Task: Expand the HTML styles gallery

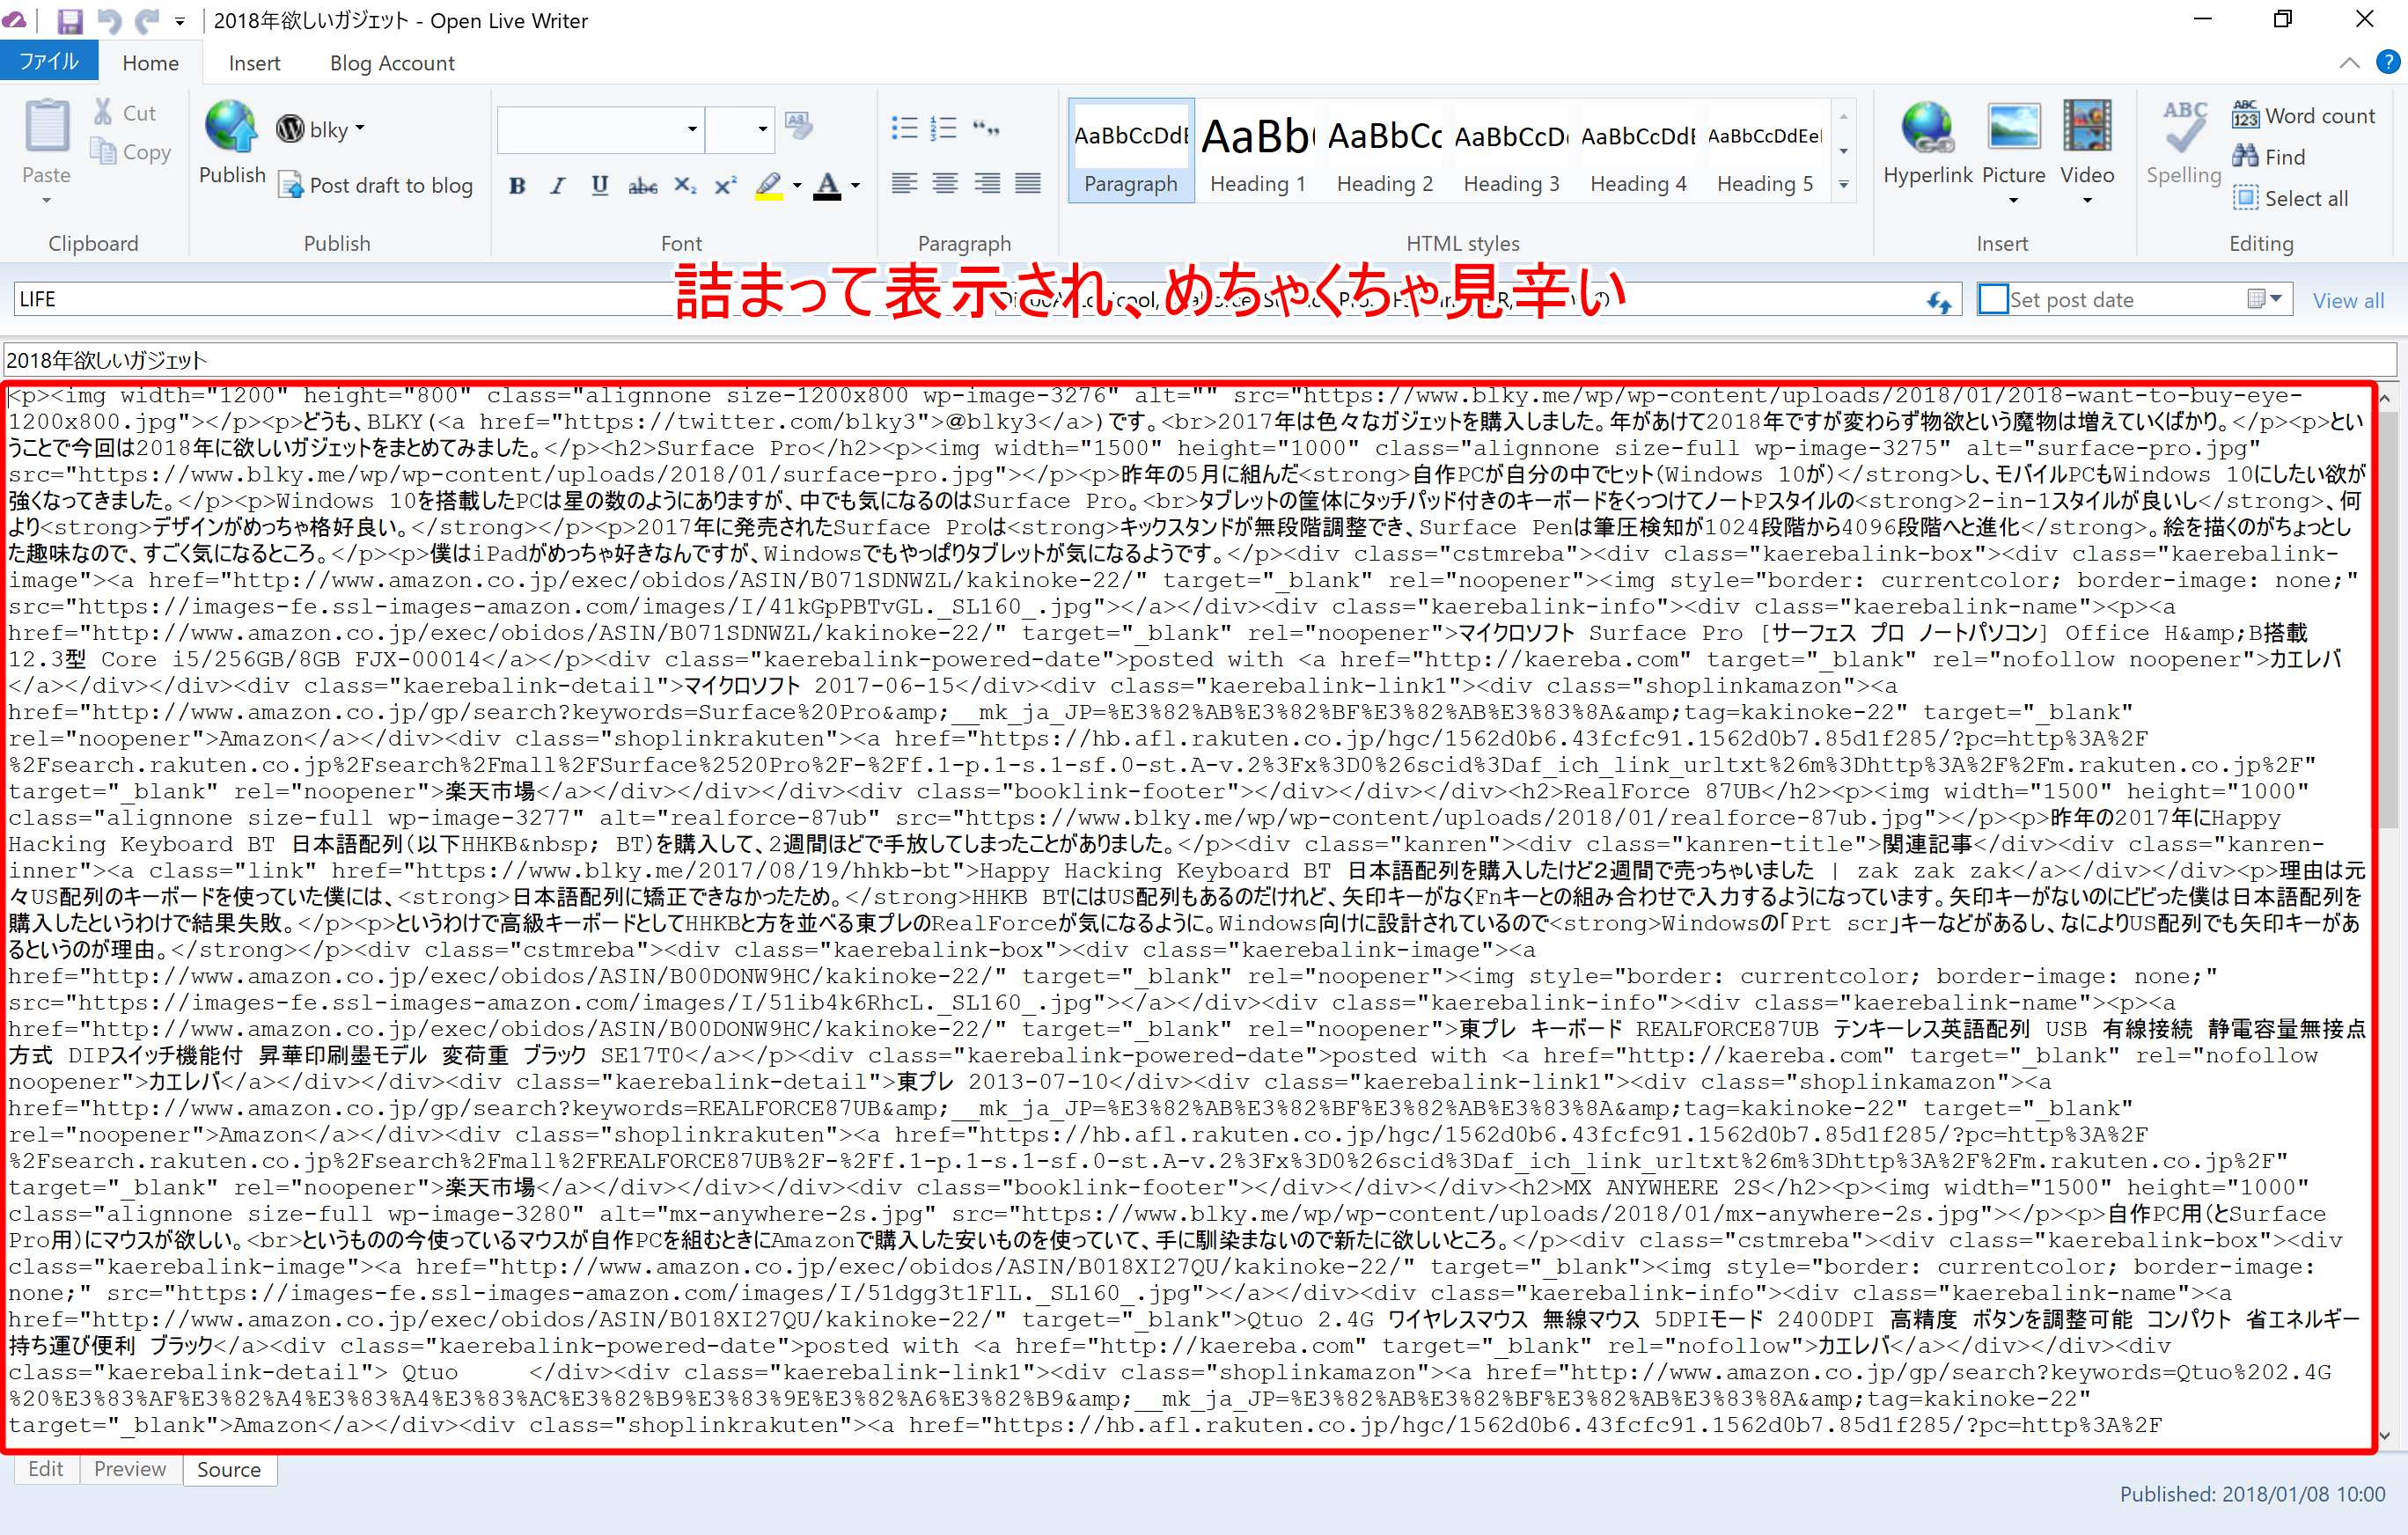Action: point(1843,185)
